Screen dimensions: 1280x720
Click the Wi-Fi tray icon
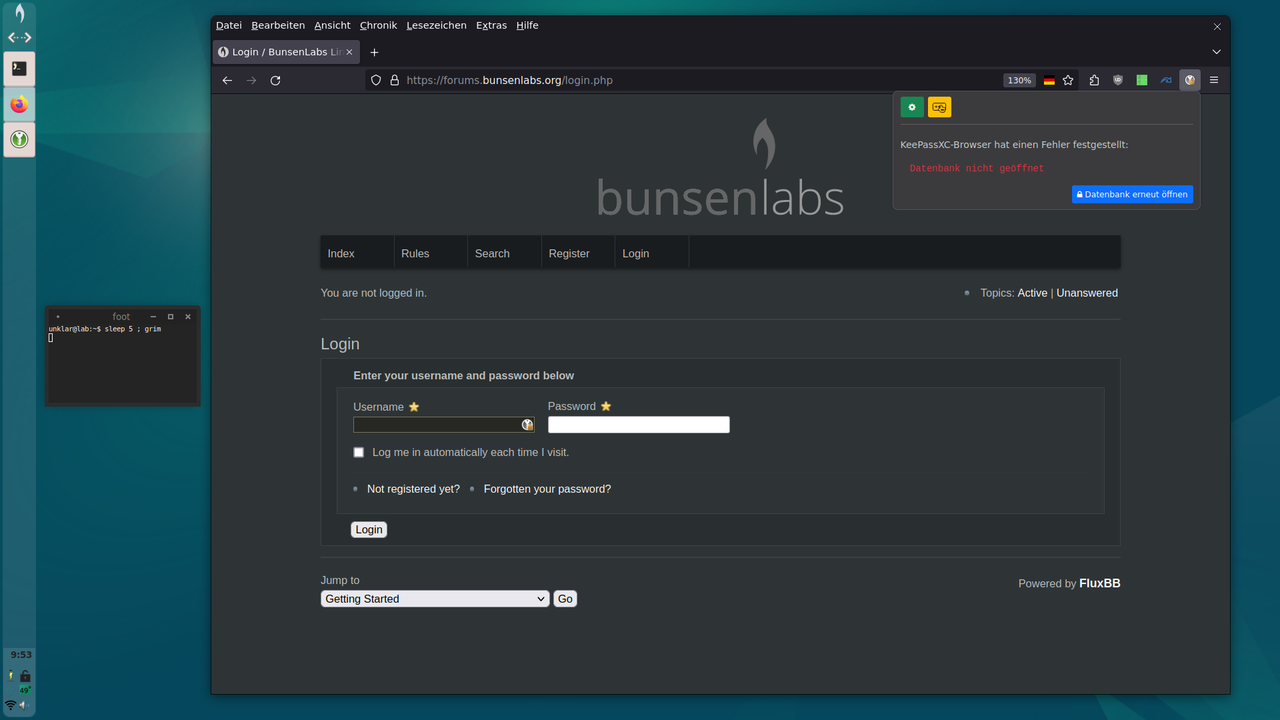pyautogui.click(x=10, y=705)
